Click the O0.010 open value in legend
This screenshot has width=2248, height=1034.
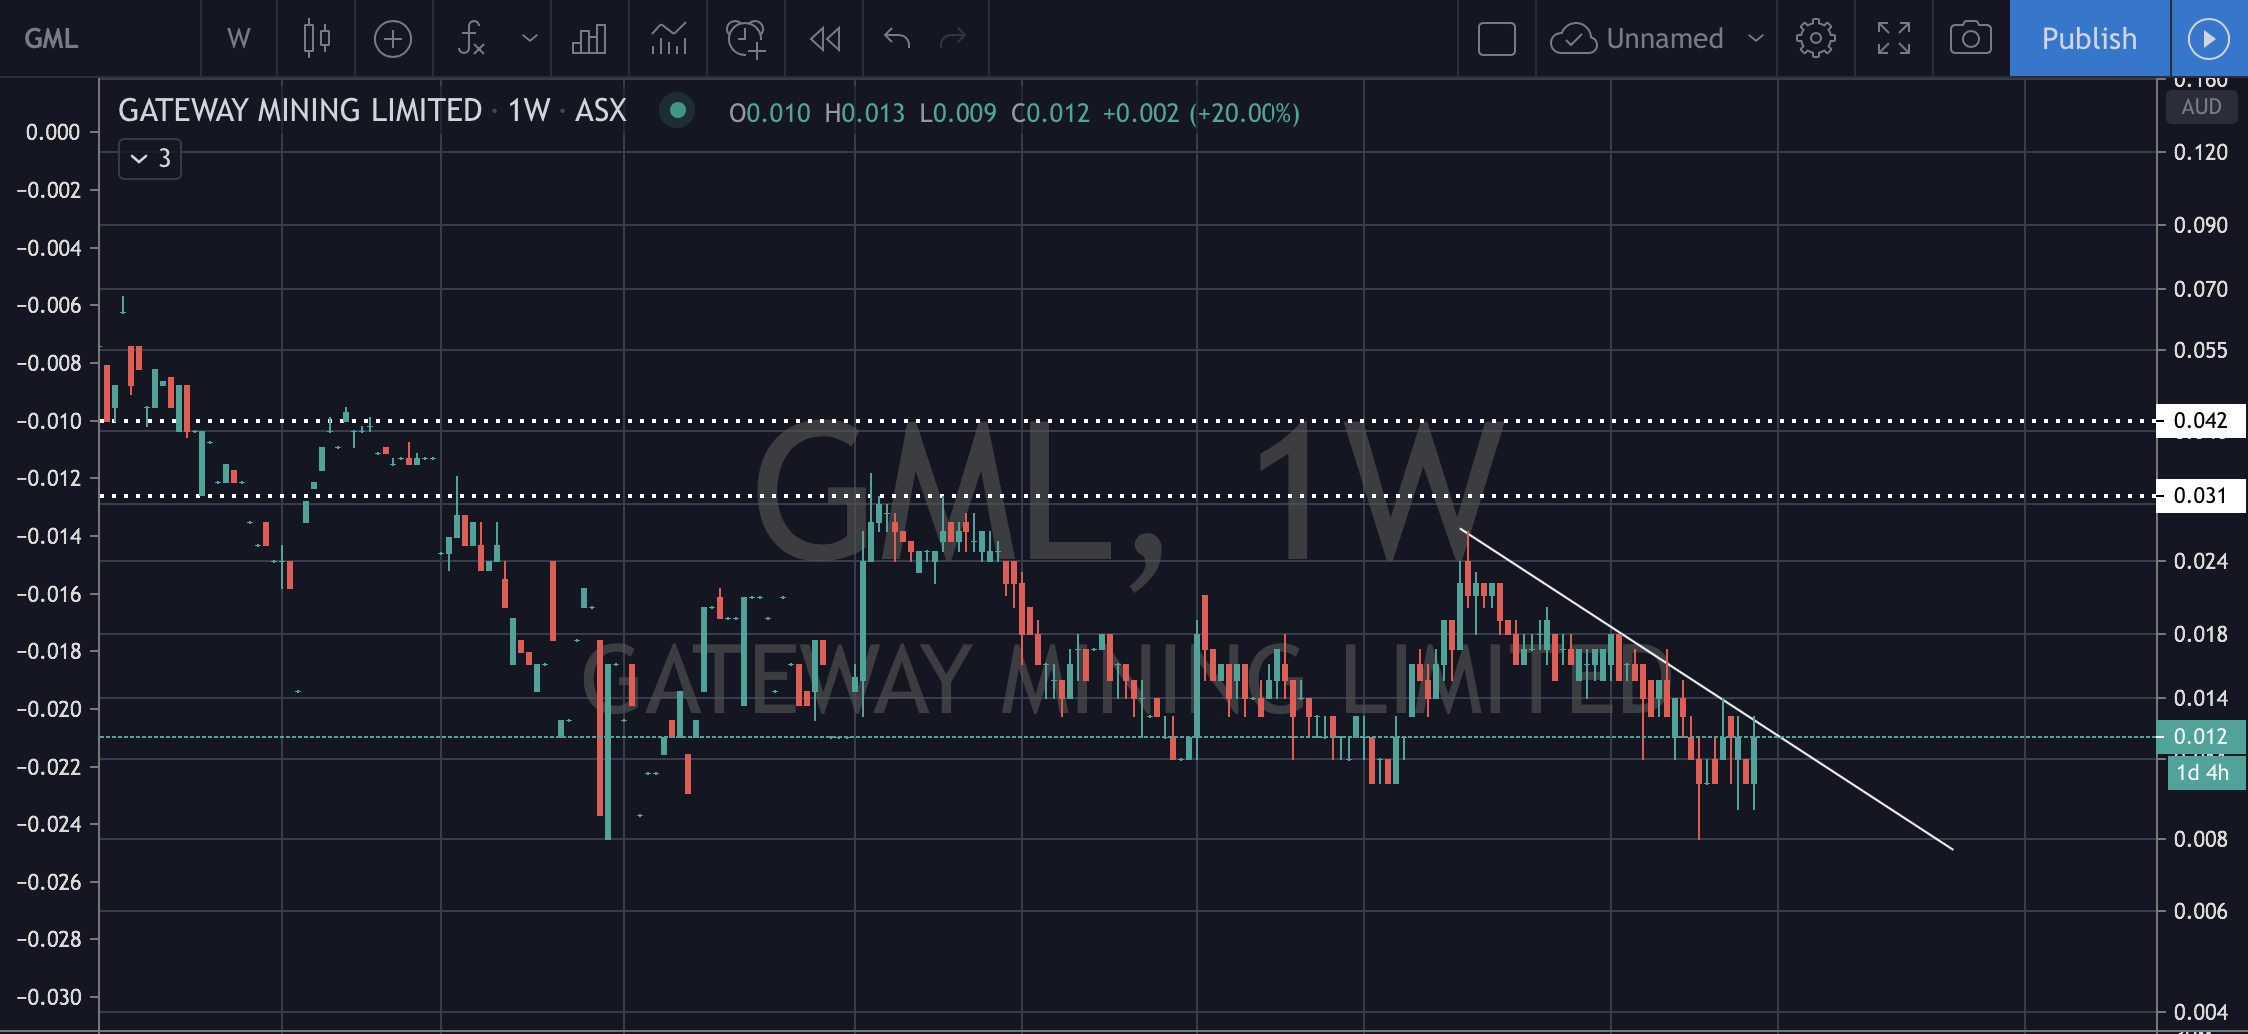pos(769,113)
